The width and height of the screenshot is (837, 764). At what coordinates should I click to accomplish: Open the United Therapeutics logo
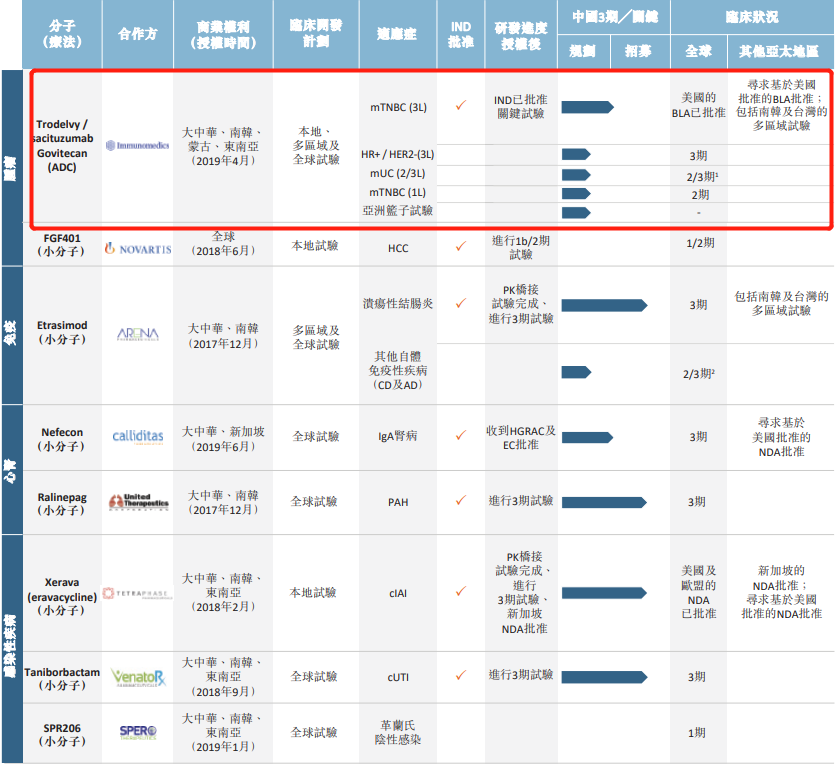click(x=137, y=501)
